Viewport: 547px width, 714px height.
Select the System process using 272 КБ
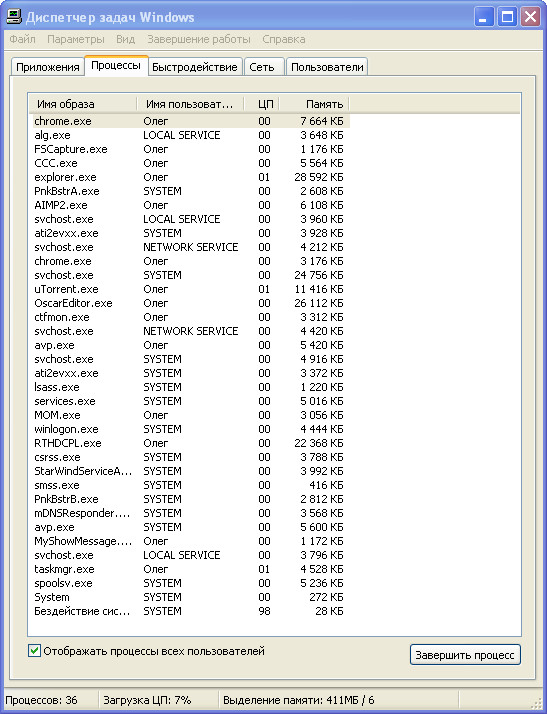tap(189, 597)
